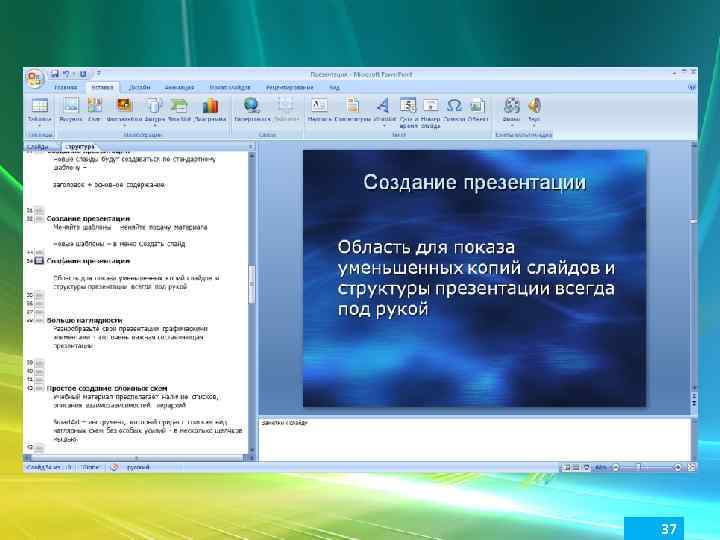Click the zoom in plus button
Image resolution: width=720 pixels, height=540 pixels.
[677, 467]
